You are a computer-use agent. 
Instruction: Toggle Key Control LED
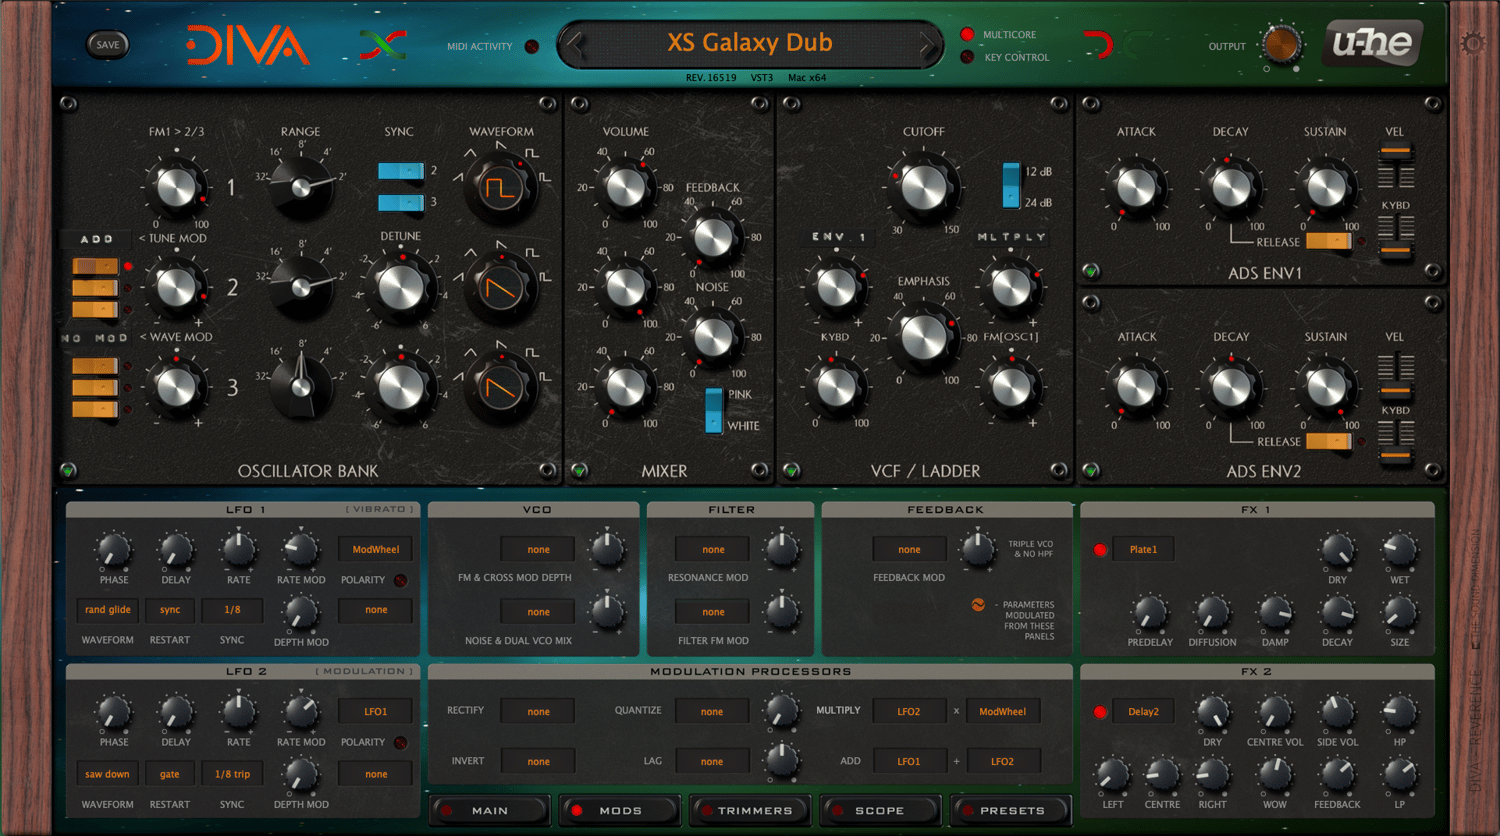point(967,57)
